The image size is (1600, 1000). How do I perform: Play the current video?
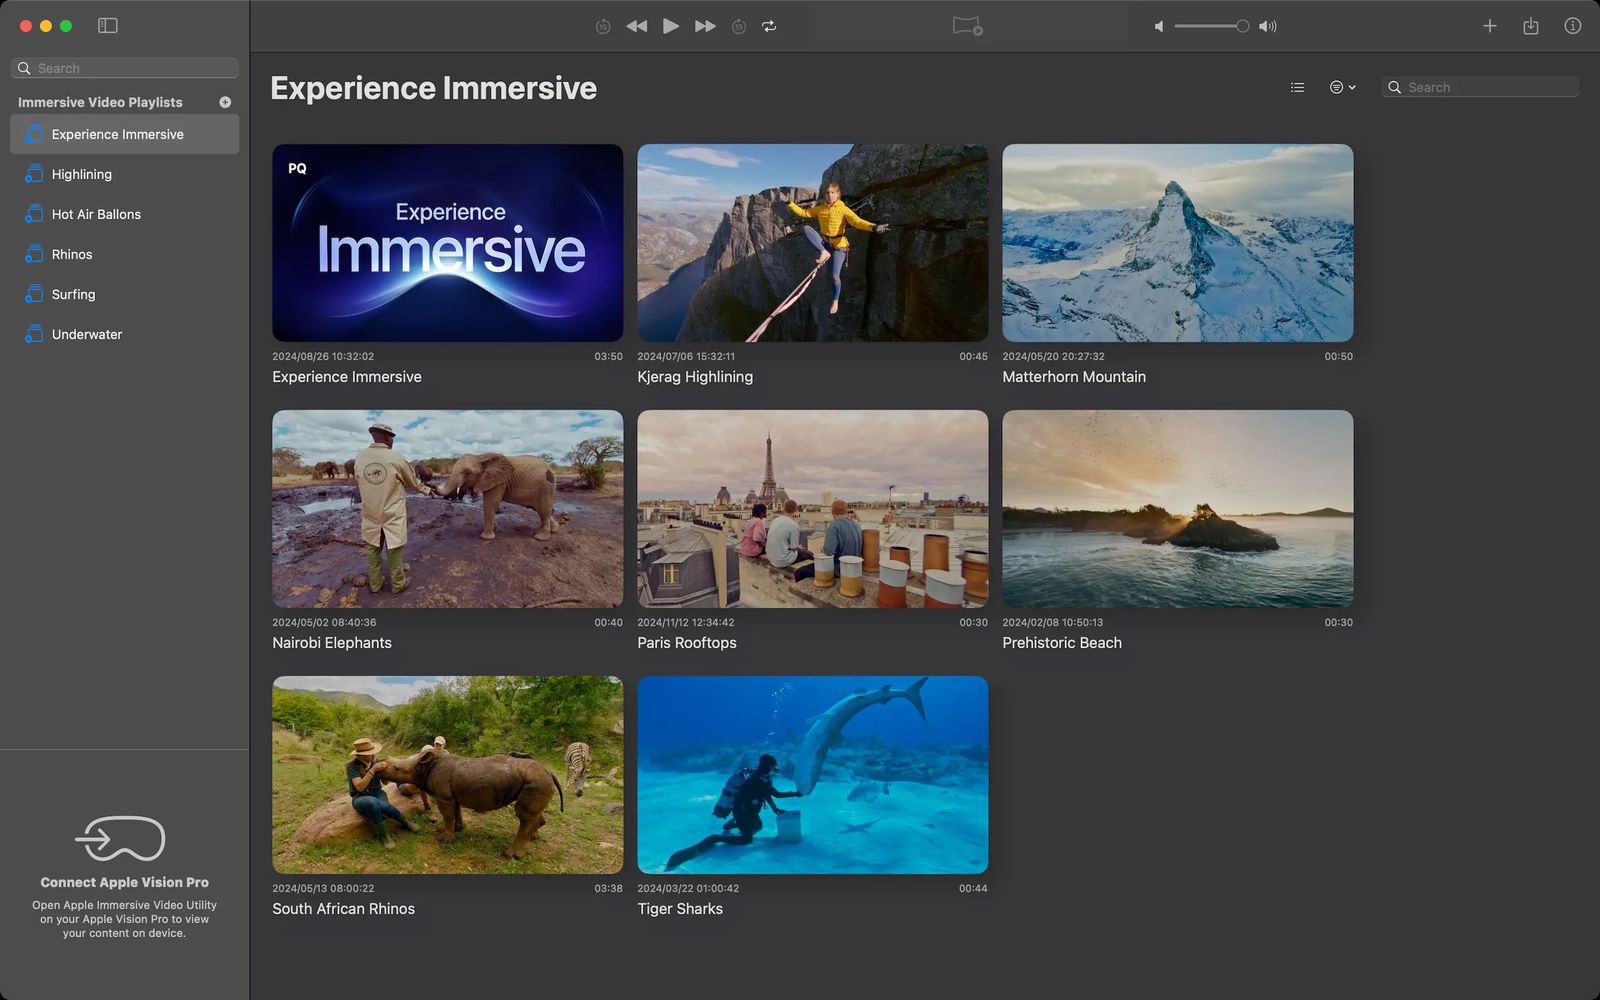tap(670, 26)
